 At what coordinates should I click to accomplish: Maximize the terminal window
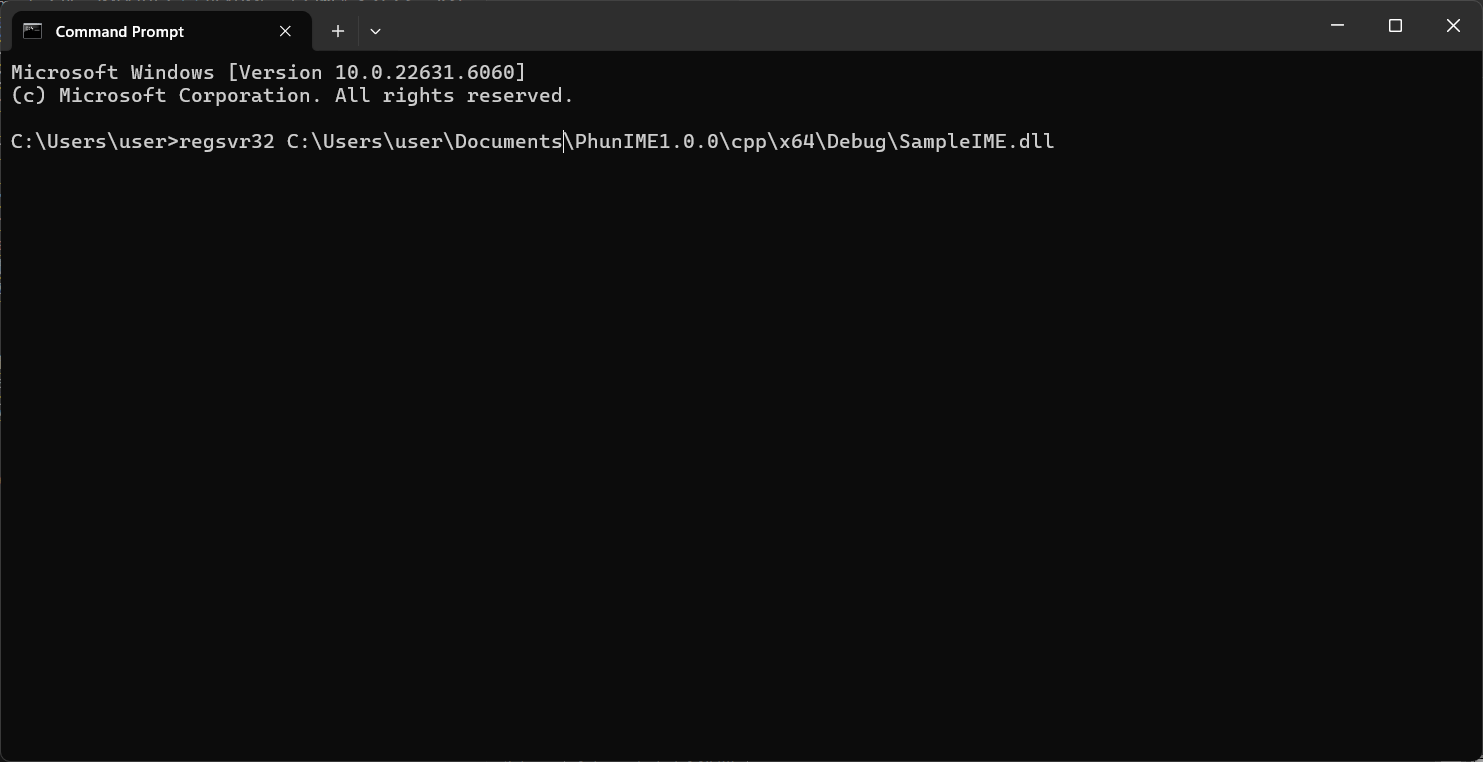(1395, 26)
